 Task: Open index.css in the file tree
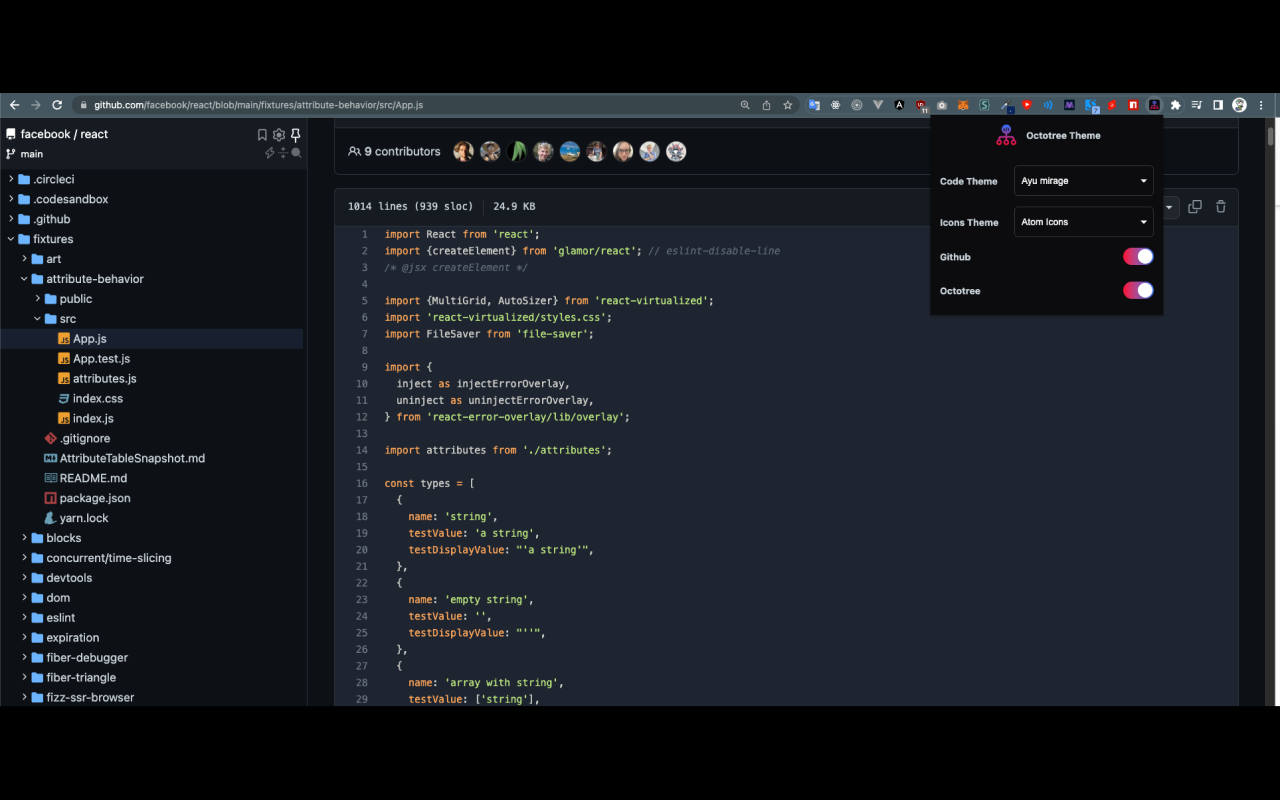(x=98, y=399)
